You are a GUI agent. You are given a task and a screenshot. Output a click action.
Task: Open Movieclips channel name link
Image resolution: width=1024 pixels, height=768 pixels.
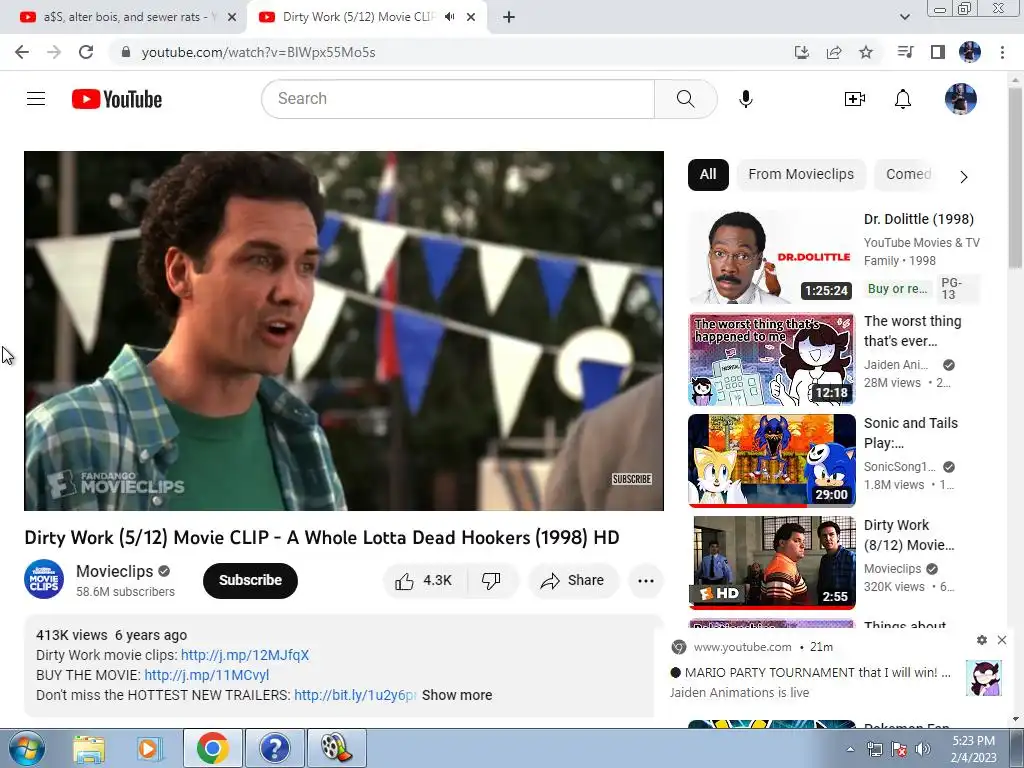[x=114, y=571]
